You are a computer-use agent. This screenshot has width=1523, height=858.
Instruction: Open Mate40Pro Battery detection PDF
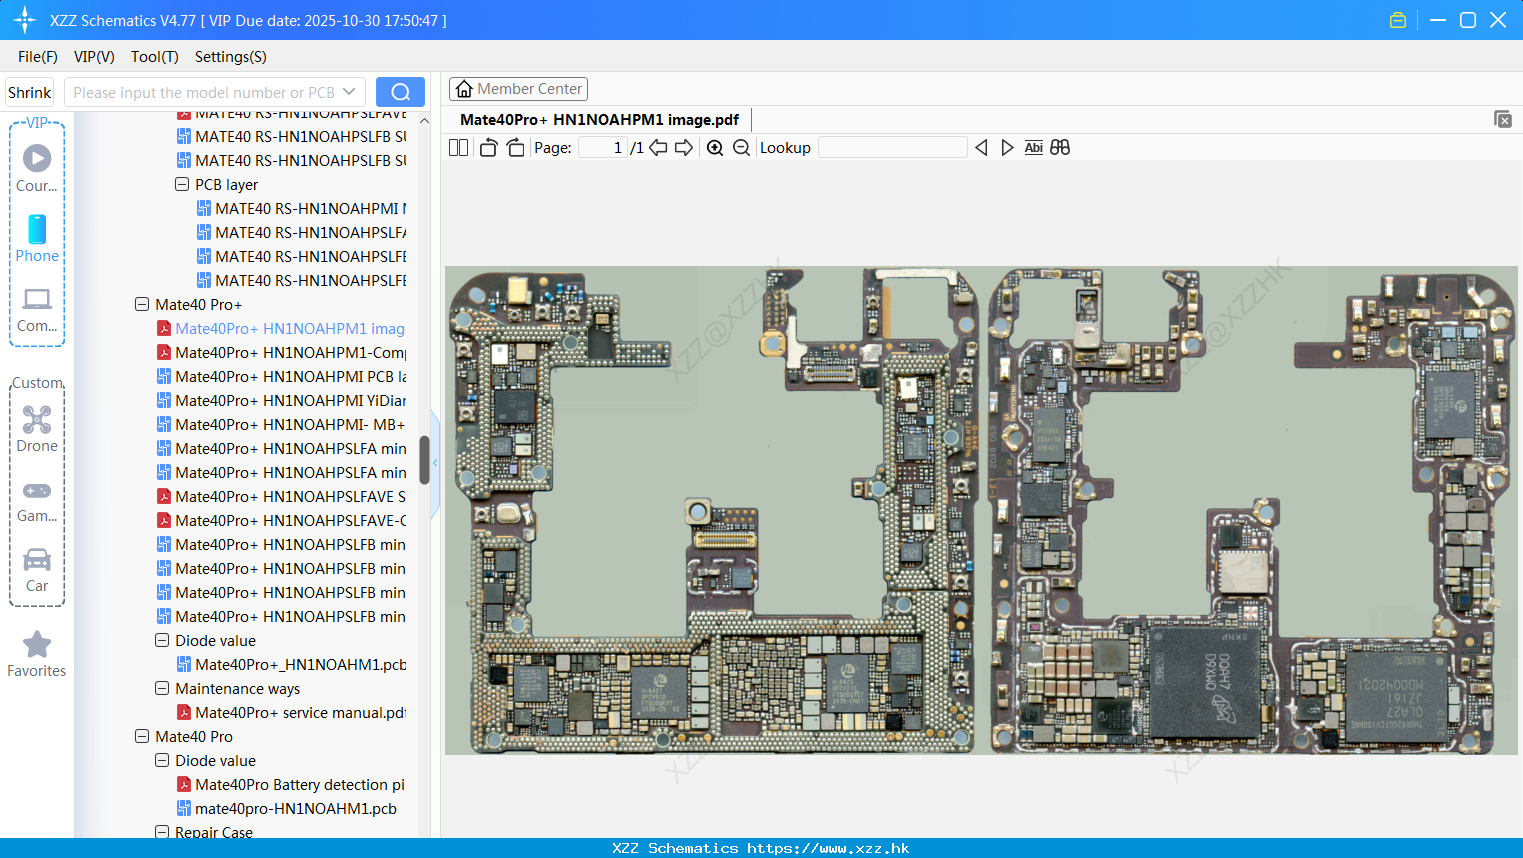(291, 784)
